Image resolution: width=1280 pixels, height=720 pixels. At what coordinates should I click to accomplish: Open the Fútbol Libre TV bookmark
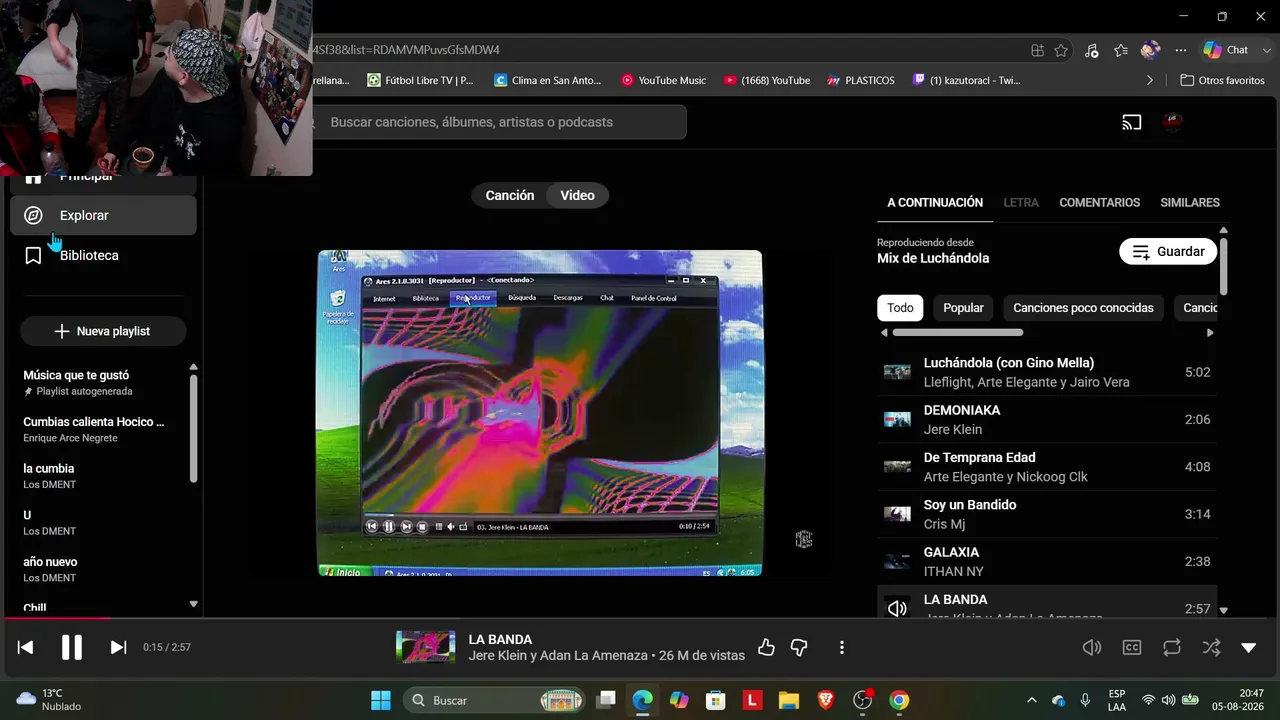pos(420,80)
